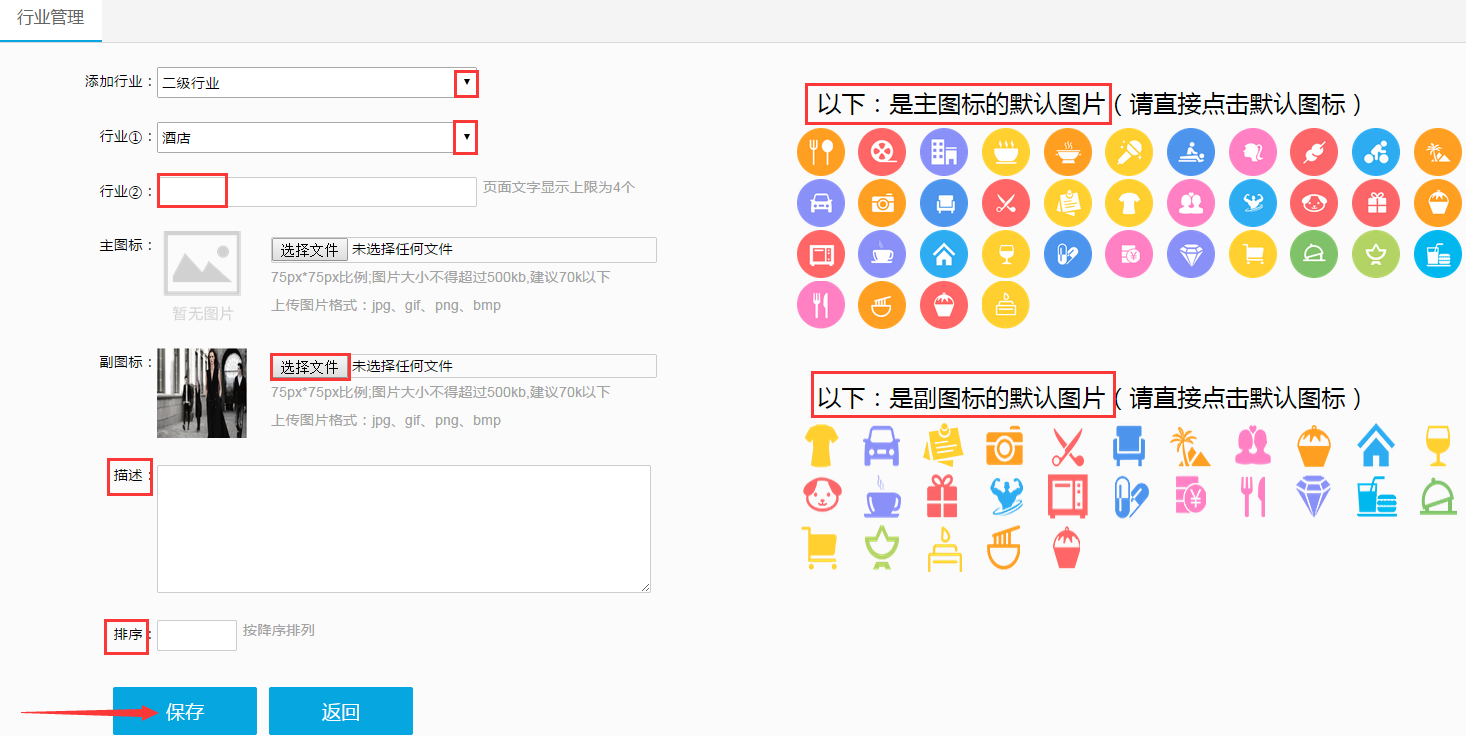Select the round yellow microphone icon
The width and height of the screenshot is (1466, 736).
tap(1129, 152)
